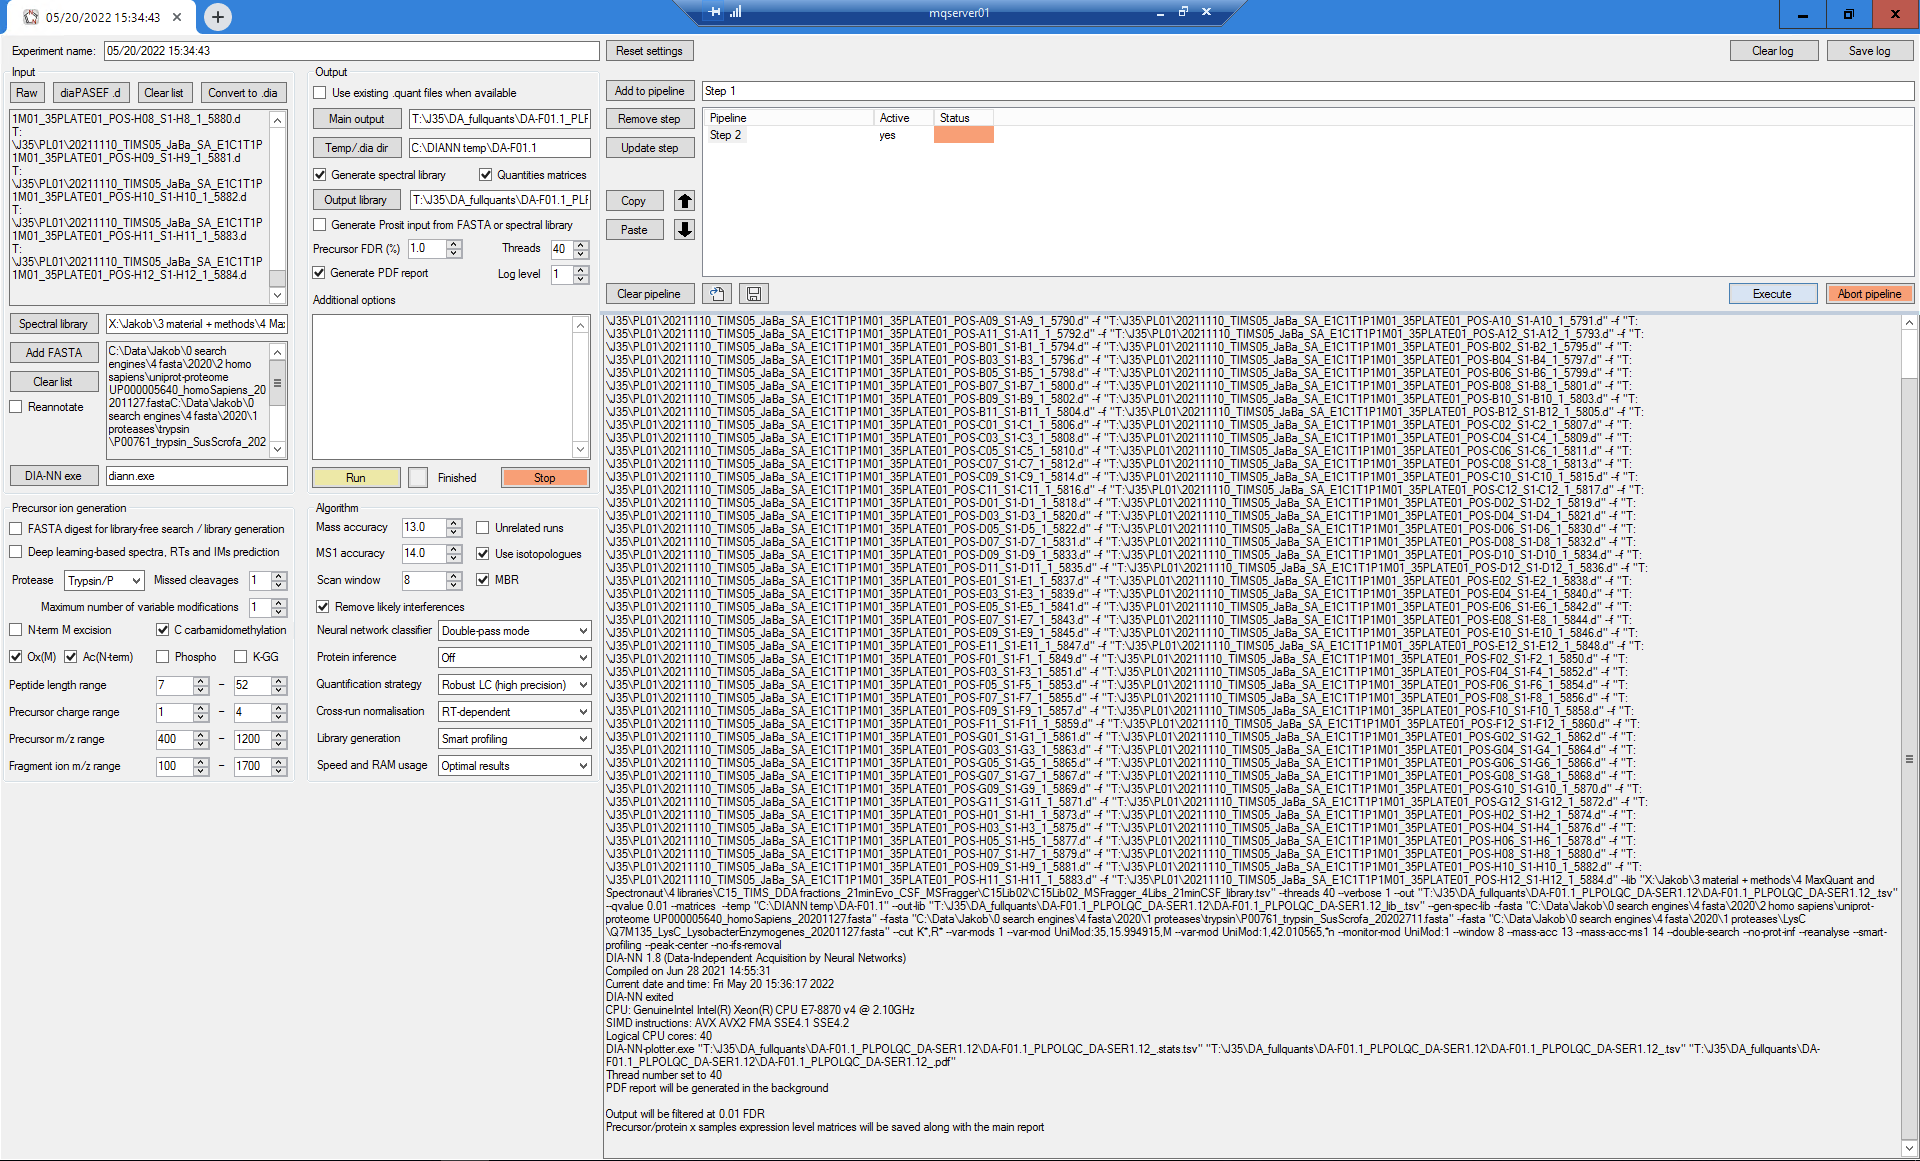This screenshot has height=1161, width=1920.
Task: Move Step 2 up using the up-arrow icon
Action: pyautogui.click(x=685, y=201)
